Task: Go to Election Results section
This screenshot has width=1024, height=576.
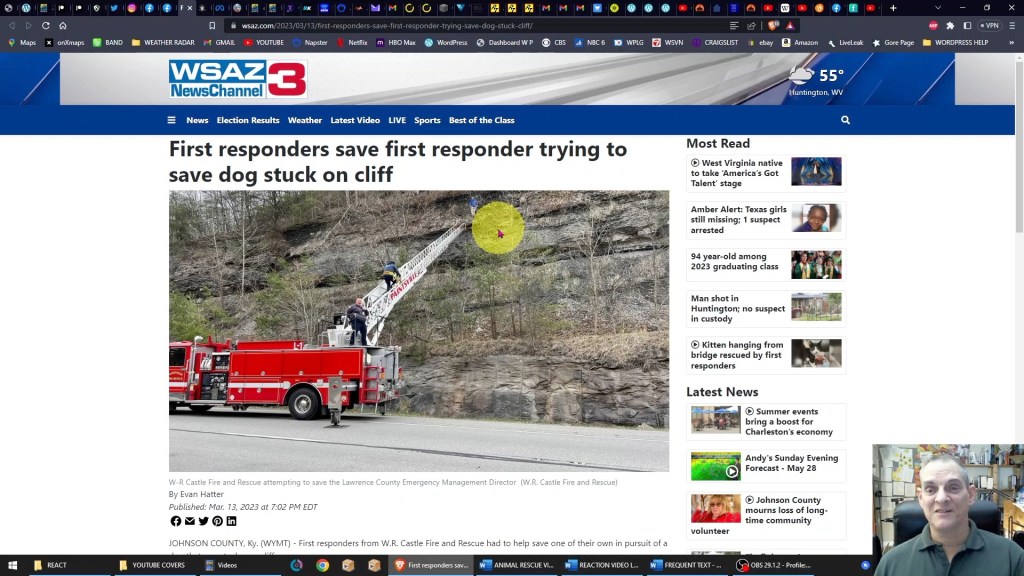Action: coord(248,120)
